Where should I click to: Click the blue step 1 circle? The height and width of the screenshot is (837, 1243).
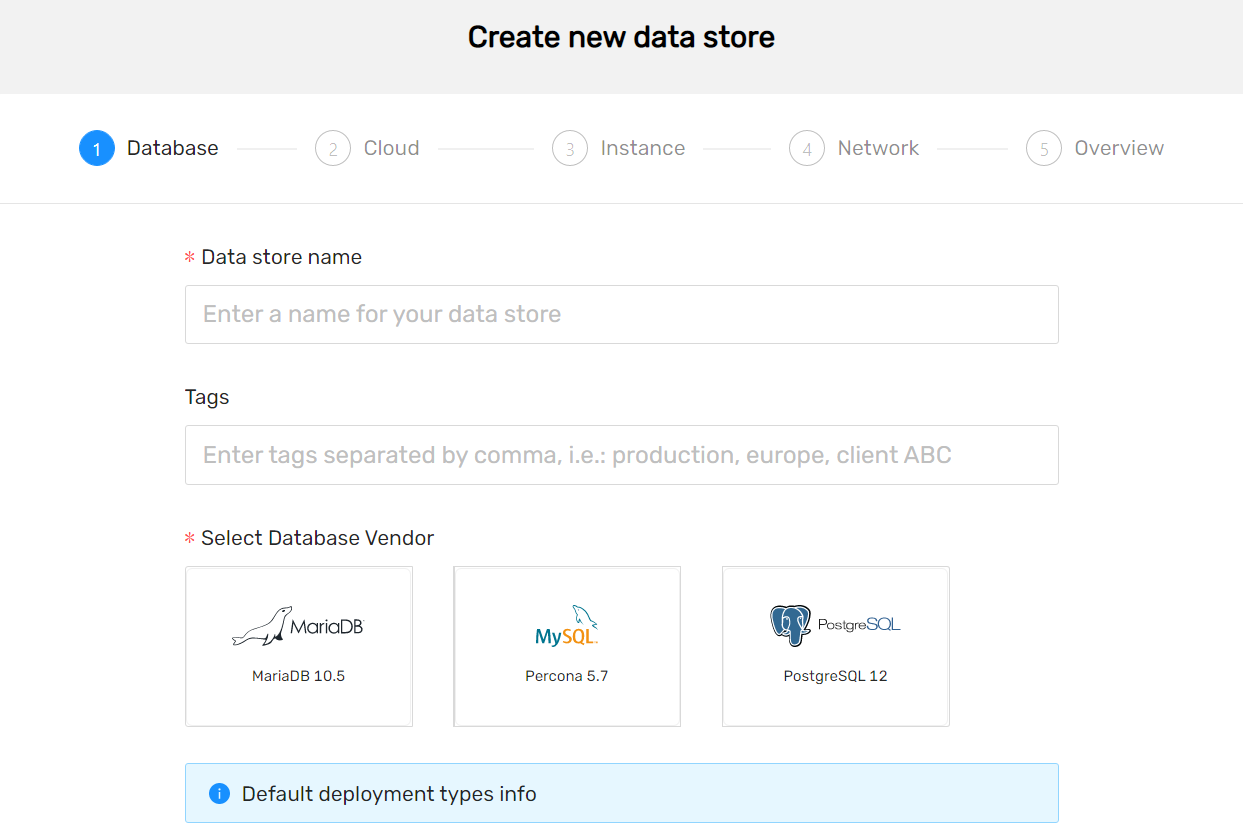(x=96, y=147)
